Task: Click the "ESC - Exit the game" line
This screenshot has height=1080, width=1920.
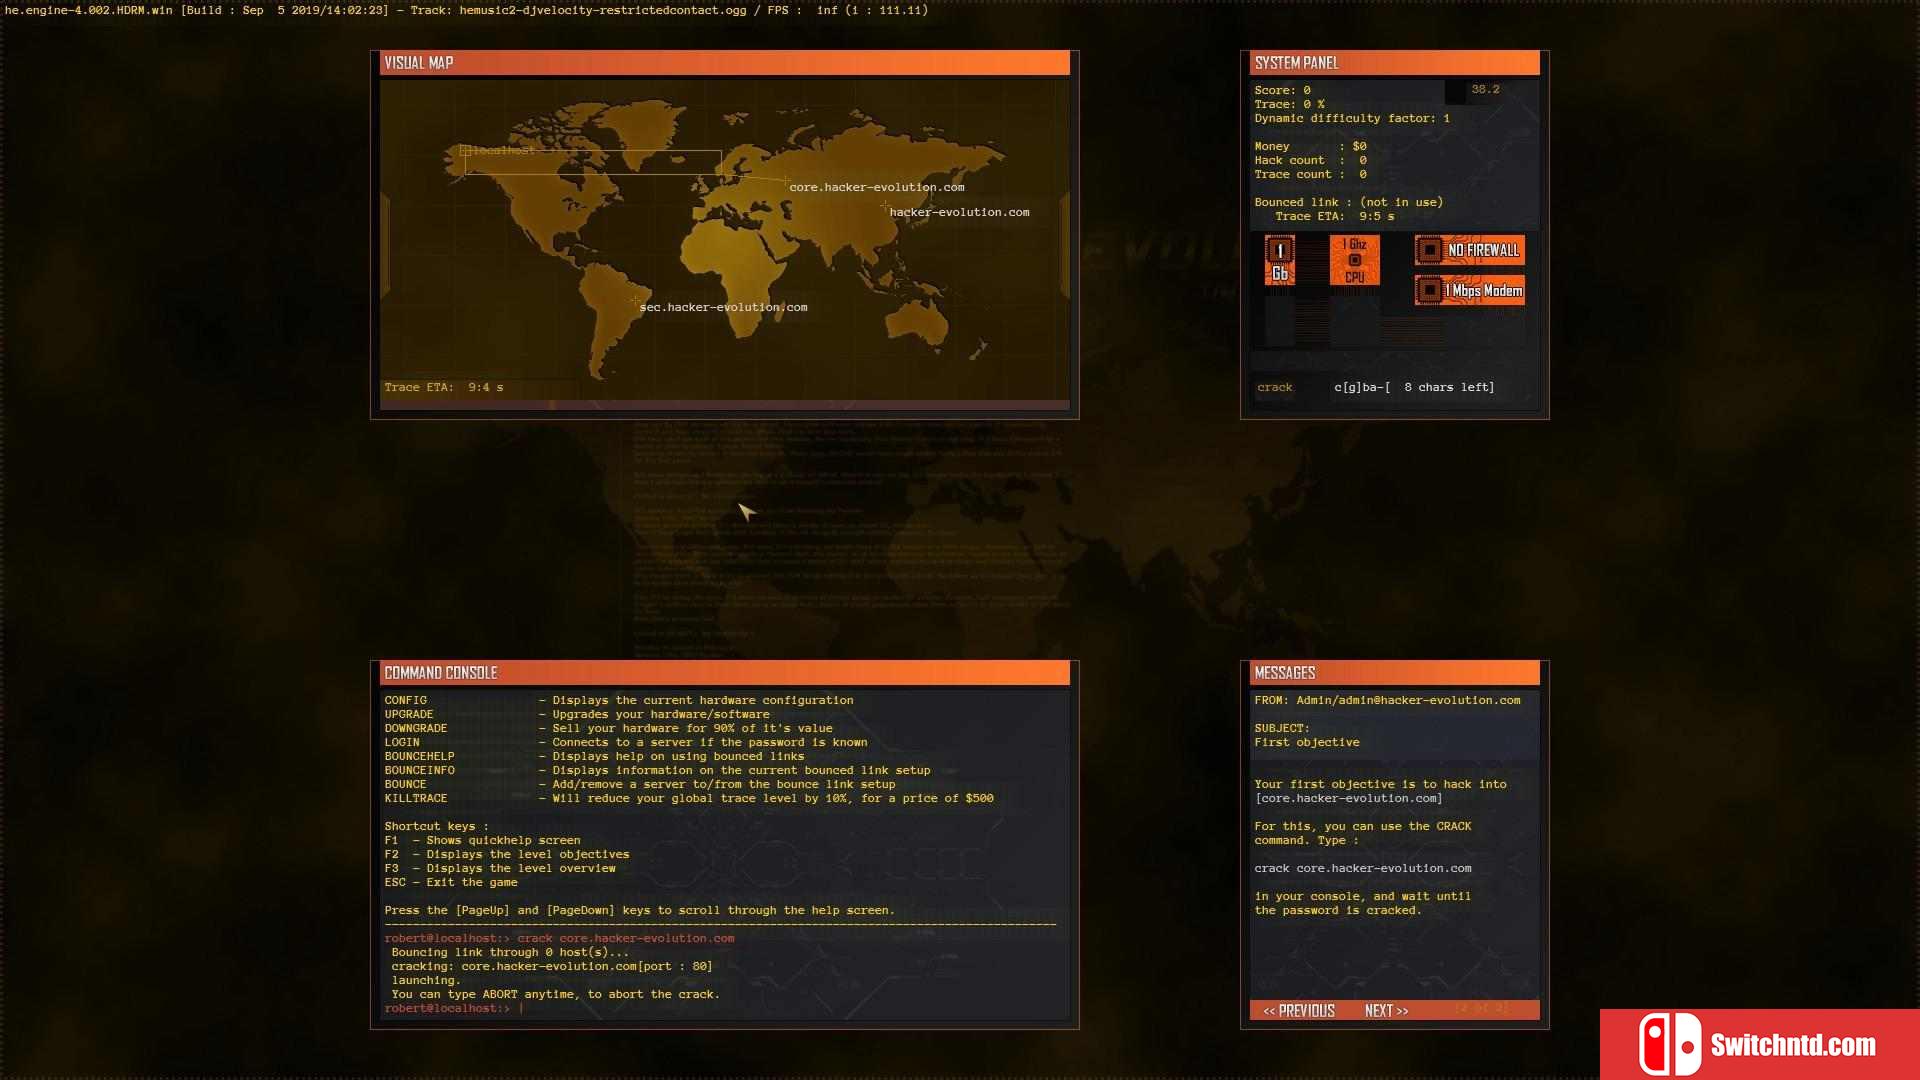Action: [x=451, y=882]
